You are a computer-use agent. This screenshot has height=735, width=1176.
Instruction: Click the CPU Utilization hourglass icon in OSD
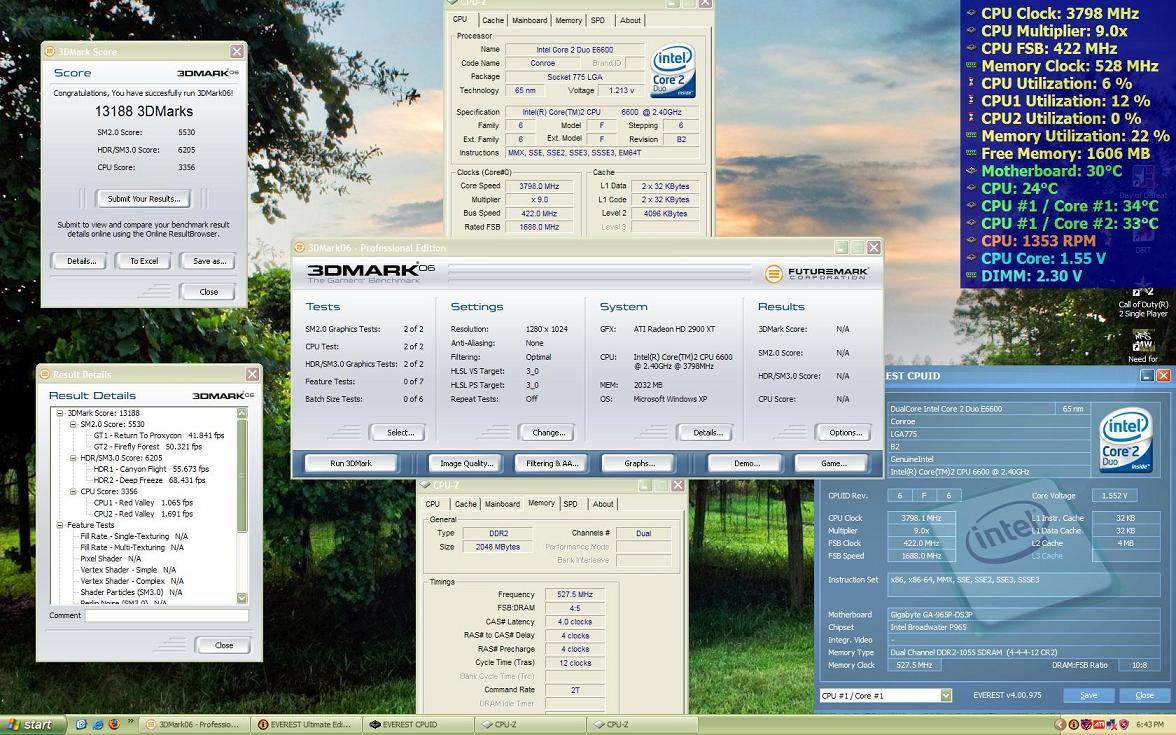(x=971, y=83)
